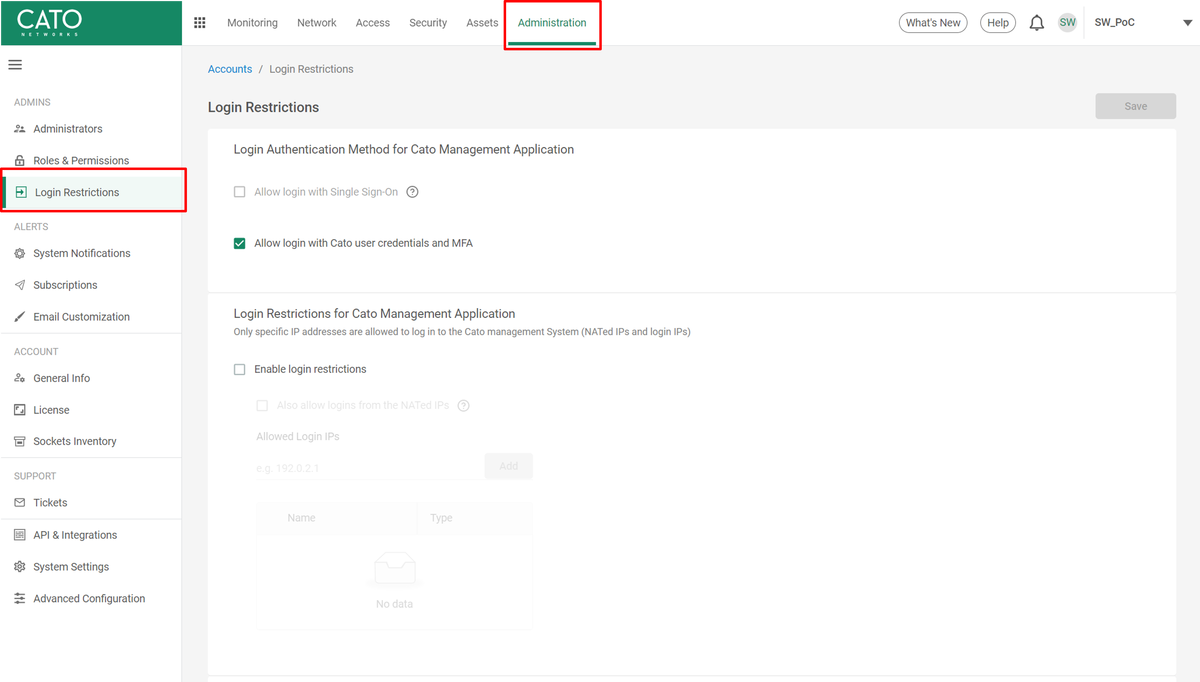Check Allow login with Single Sign-On
1200x682 pixels.
click(240, 192)
